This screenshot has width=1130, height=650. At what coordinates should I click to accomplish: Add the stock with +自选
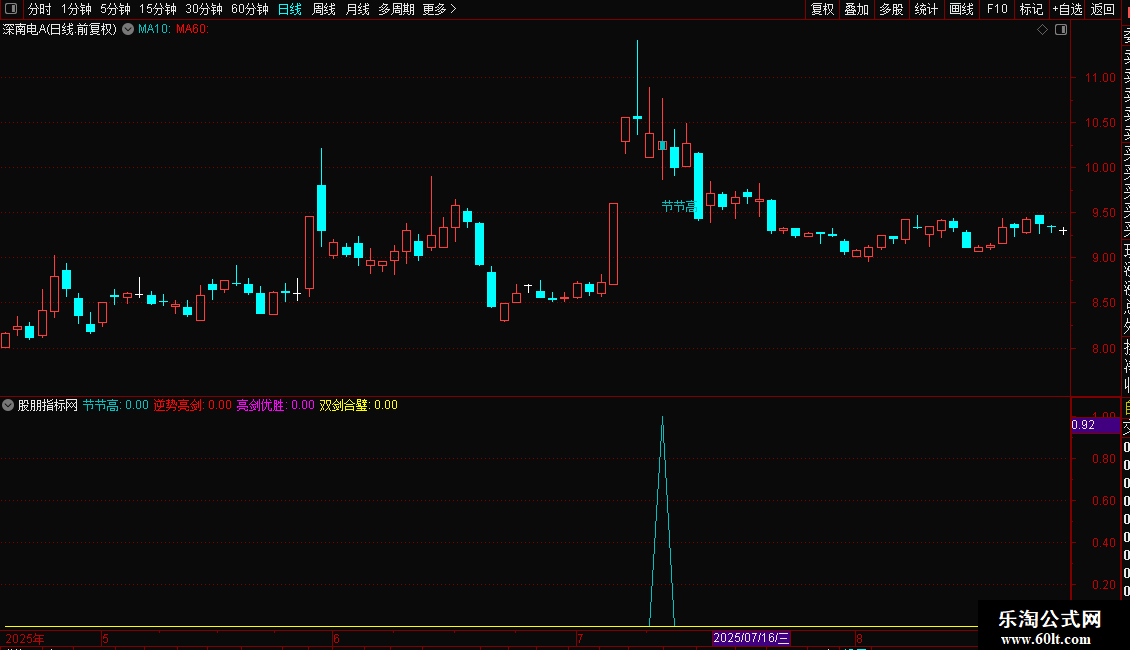(x=1067, y=9)
